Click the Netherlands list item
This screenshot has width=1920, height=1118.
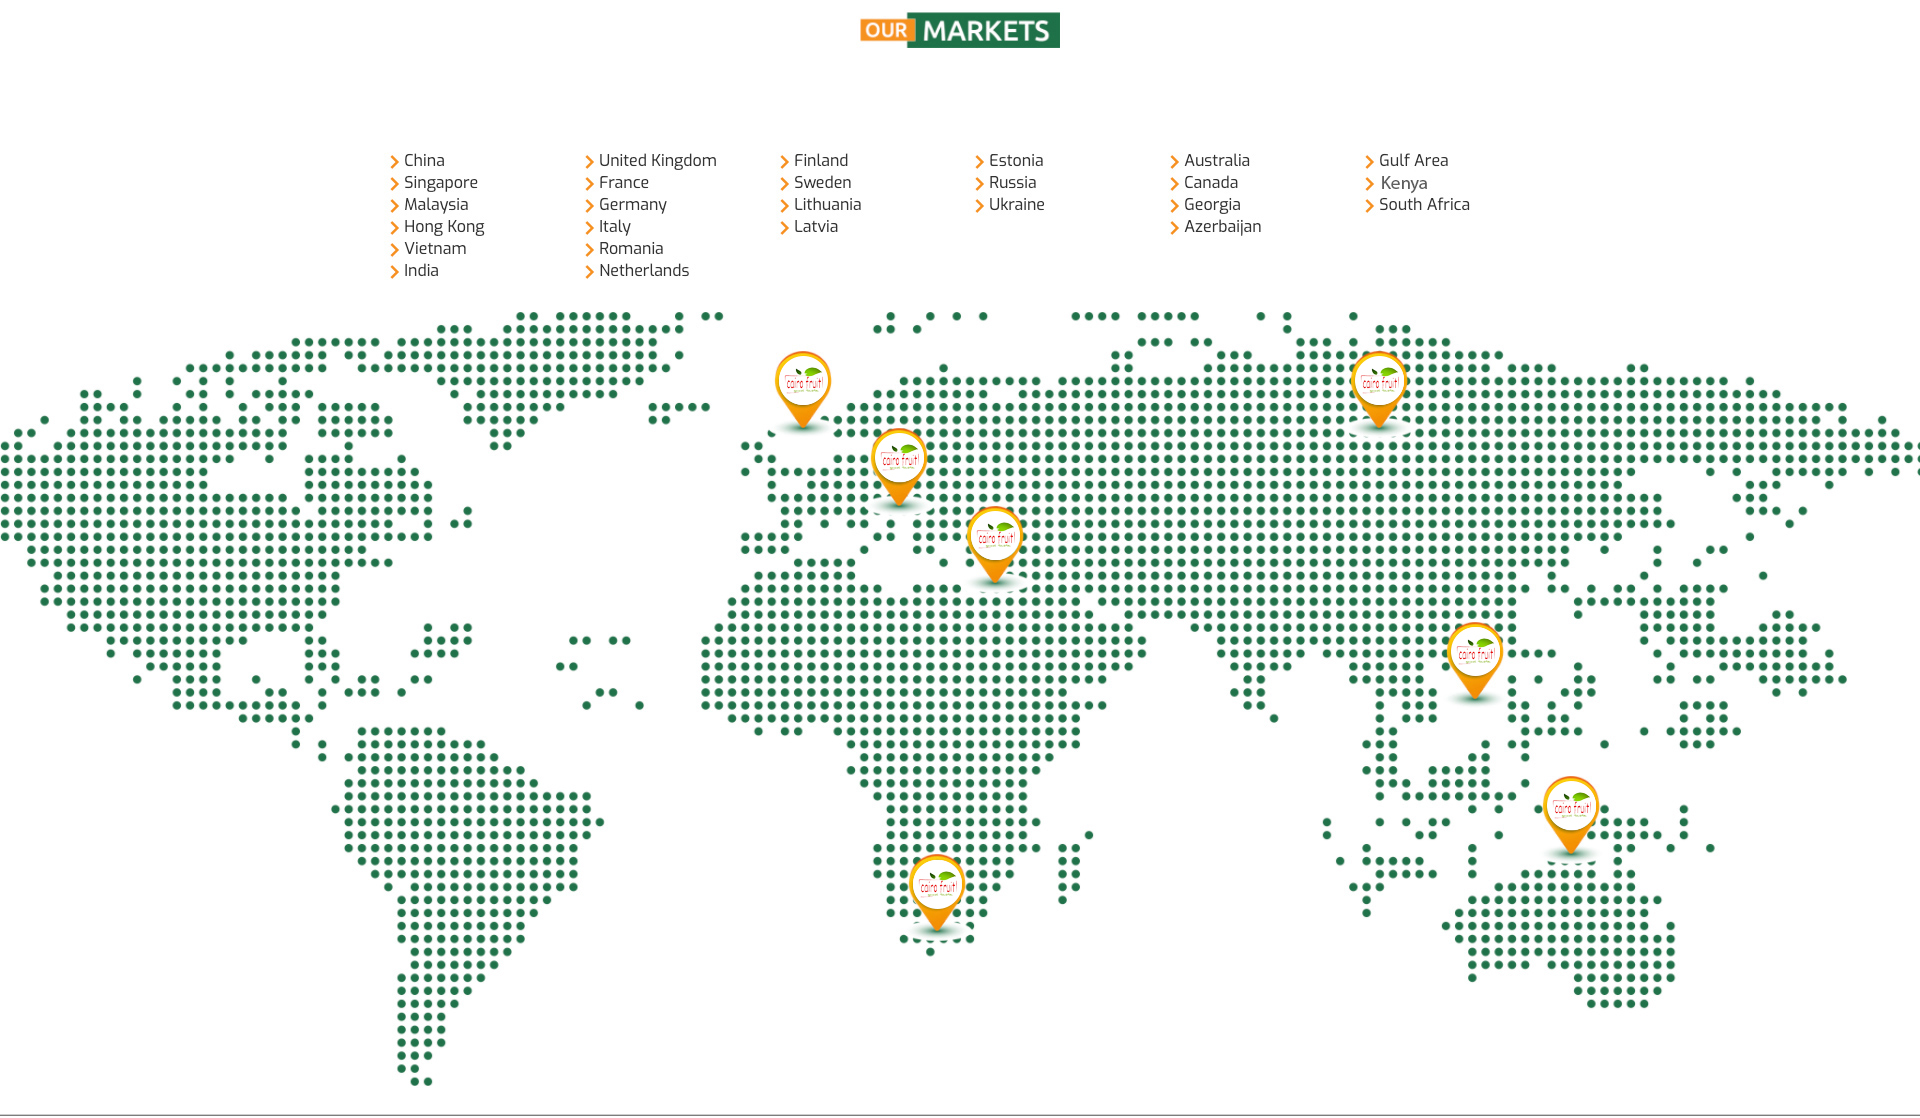643,270
